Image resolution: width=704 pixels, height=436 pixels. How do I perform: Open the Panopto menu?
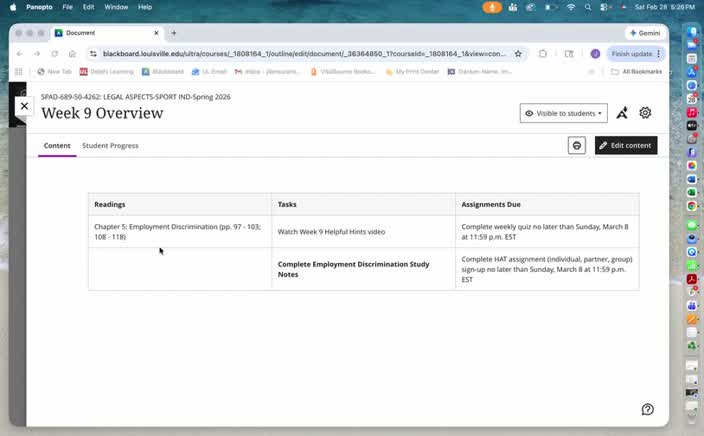39,7
